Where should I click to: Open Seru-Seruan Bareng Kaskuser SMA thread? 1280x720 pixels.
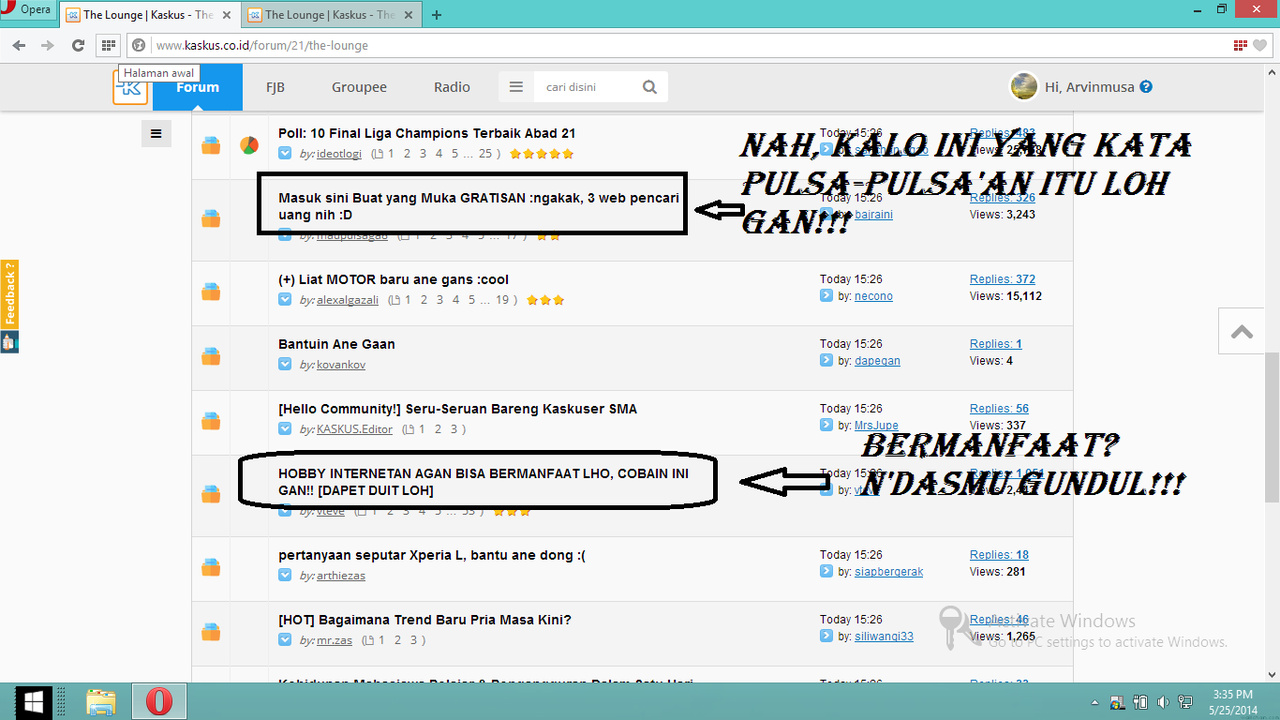click(458, 408)
